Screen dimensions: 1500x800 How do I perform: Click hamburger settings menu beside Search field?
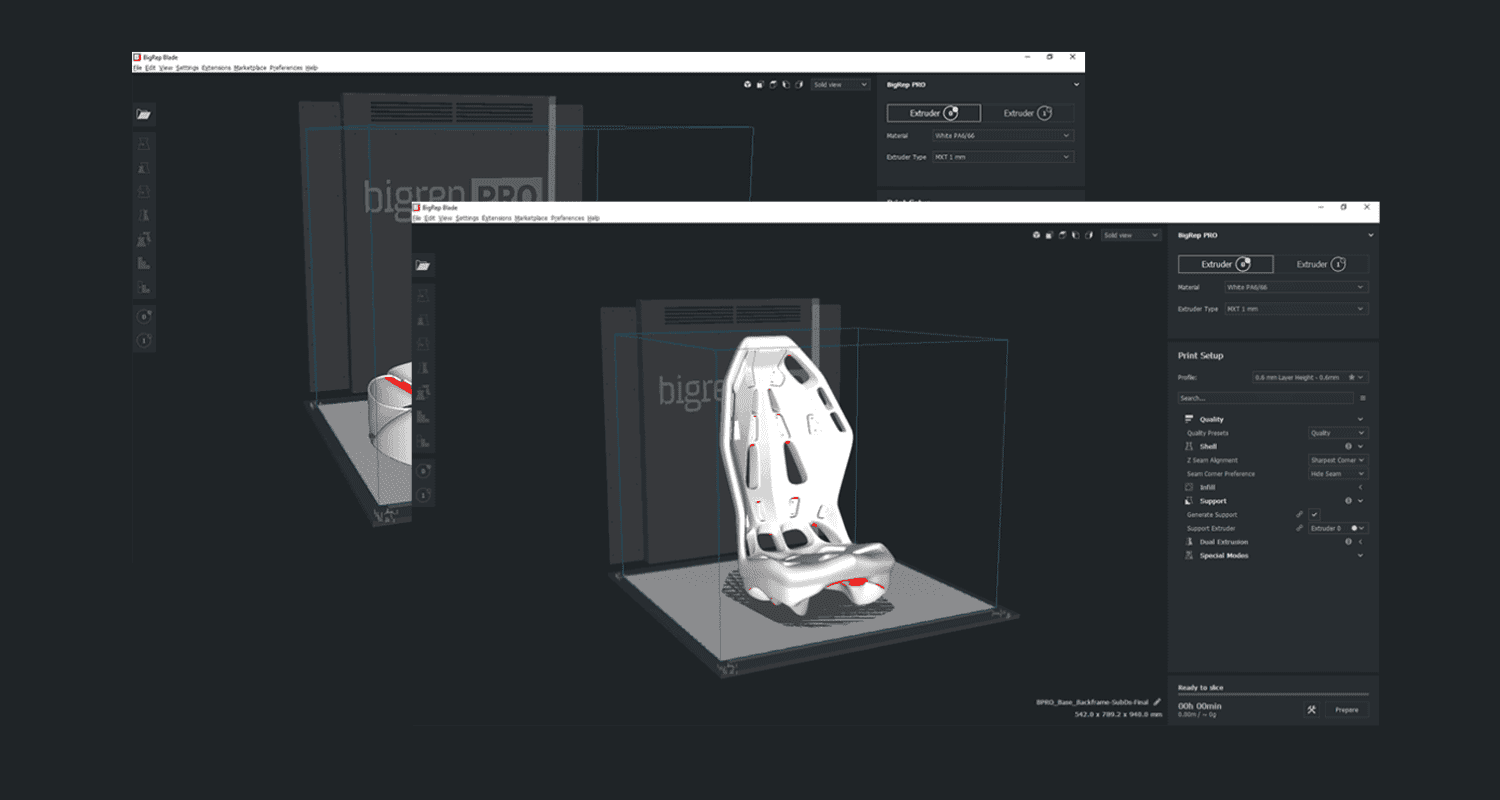[1362, 398]
